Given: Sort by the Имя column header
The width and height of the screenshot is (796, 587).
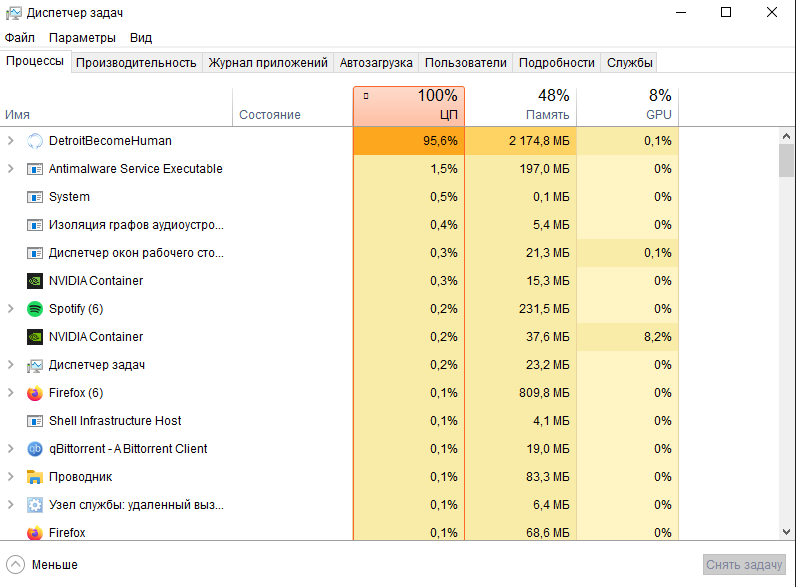Looking at the screenshot, I should tap(116, 107).
